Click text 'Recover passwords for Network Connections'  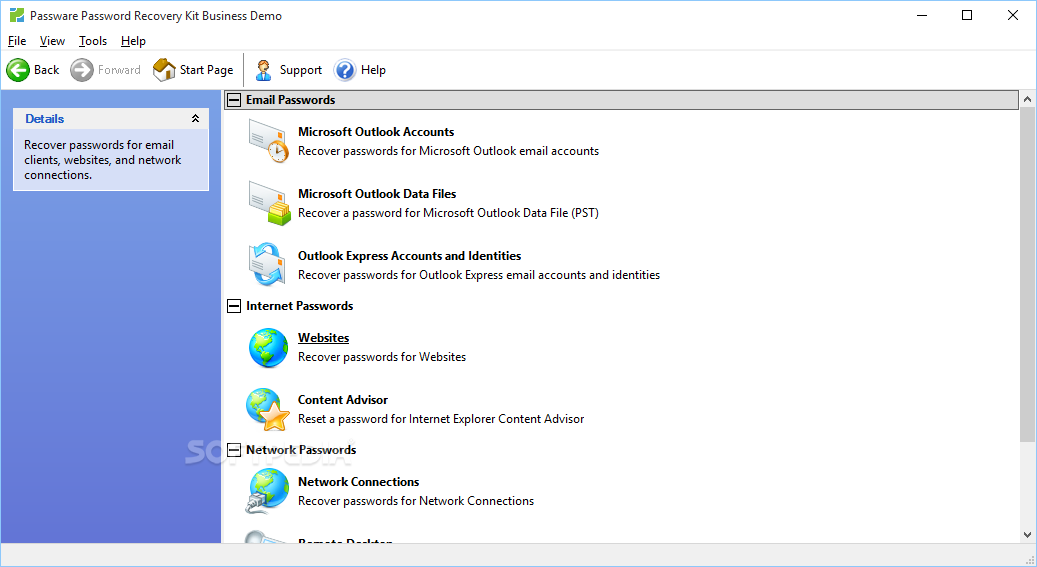click(416, 502)
